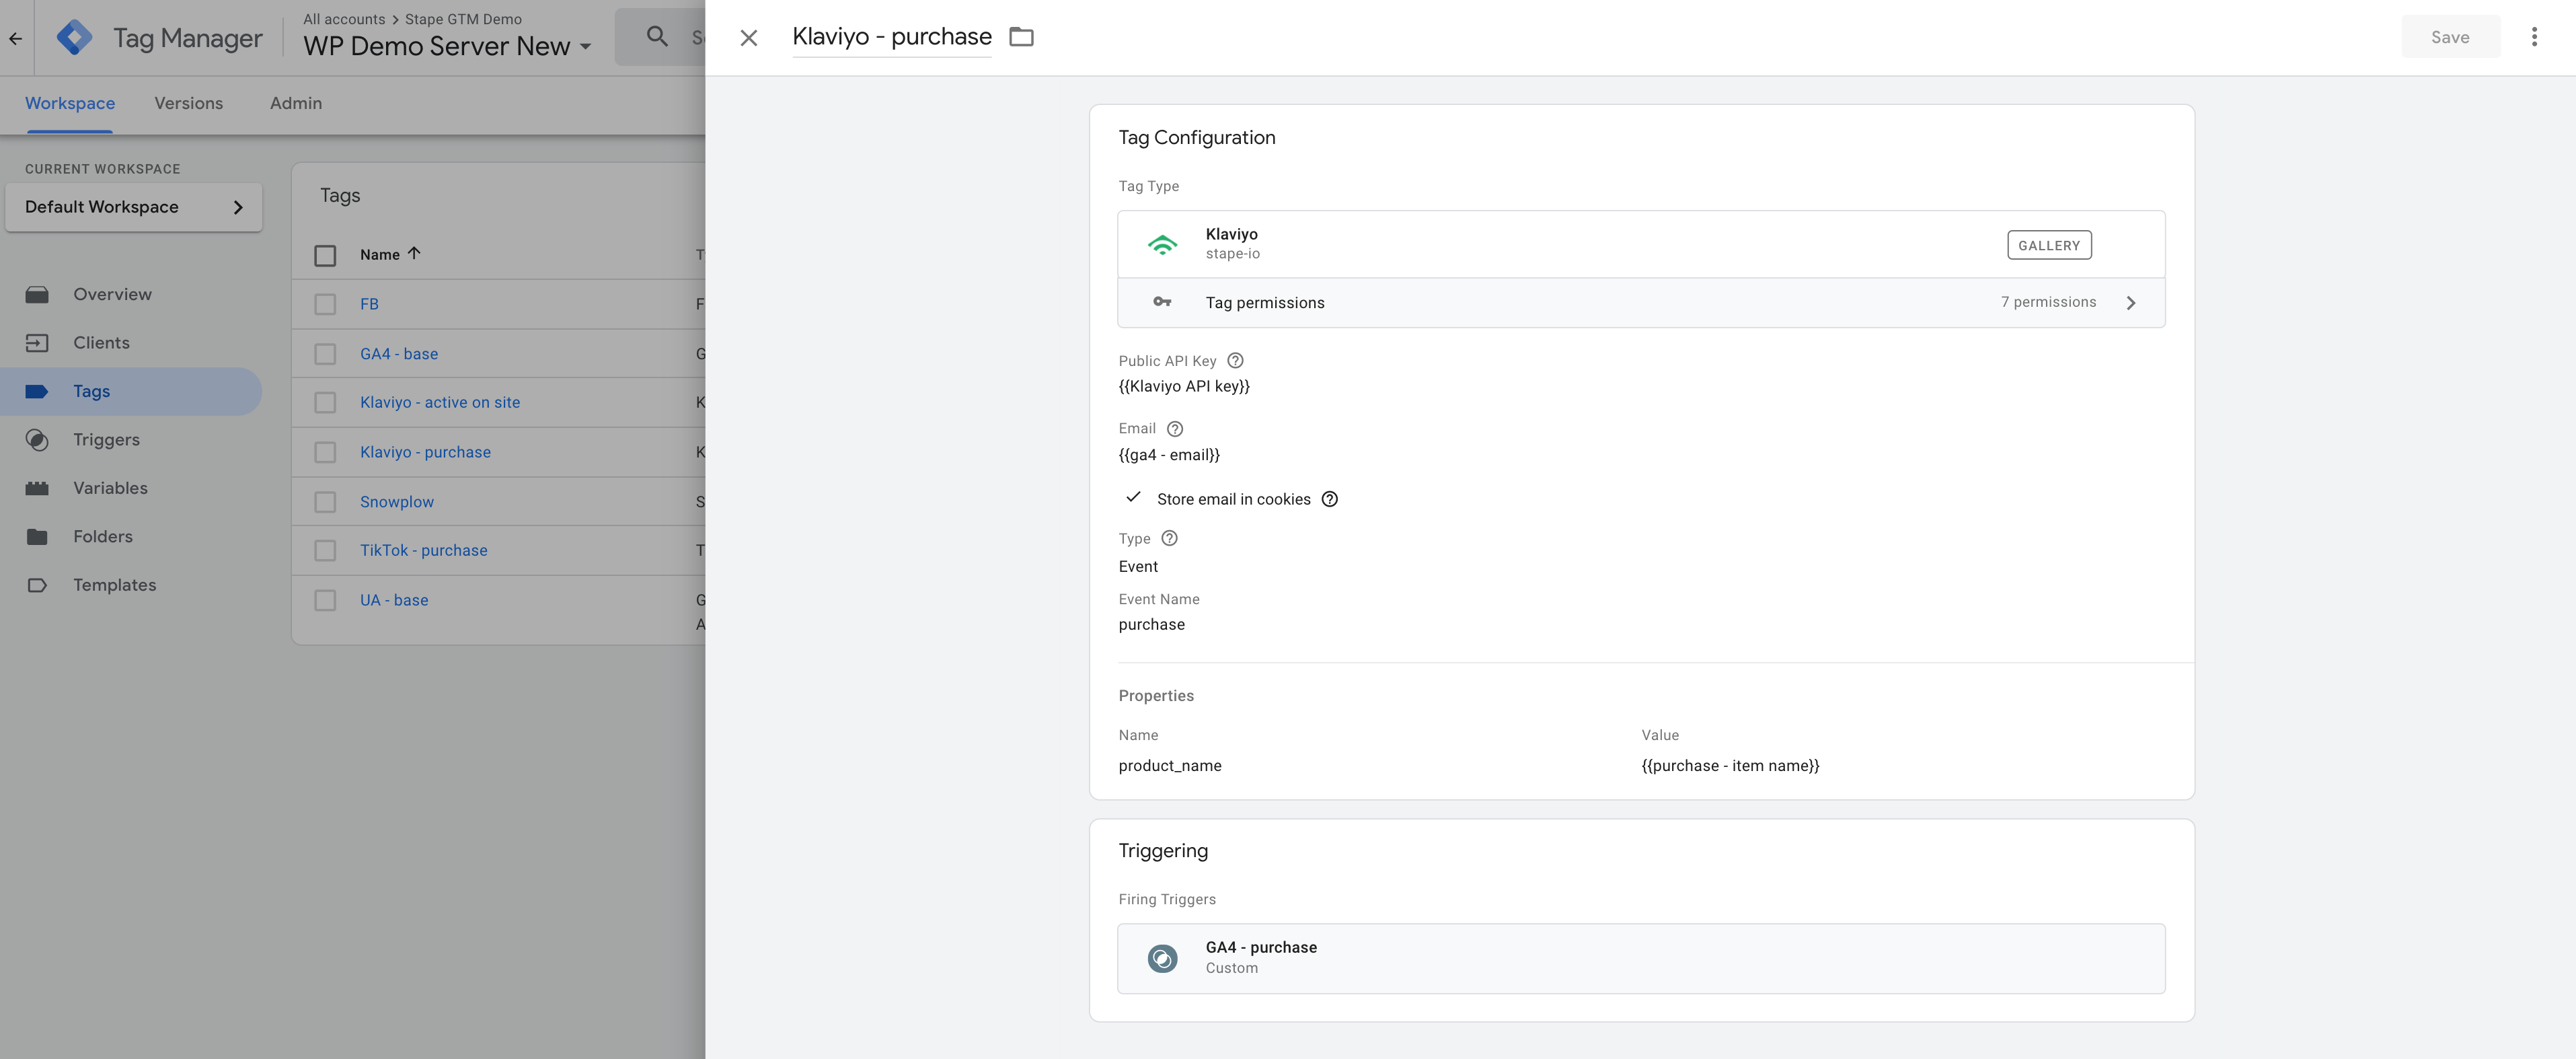Open the FB tag link
The height and width of the screenshot is (1059, 2576).
pyautogui.click(x=369, y=304)
